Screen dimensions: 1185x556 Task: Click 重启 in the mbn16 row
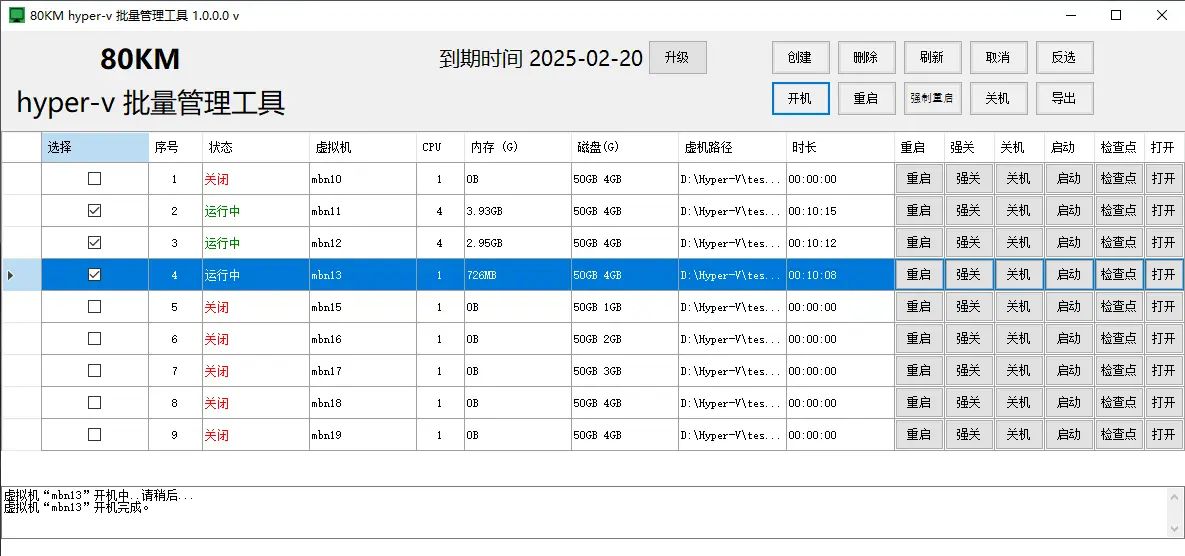919,338
